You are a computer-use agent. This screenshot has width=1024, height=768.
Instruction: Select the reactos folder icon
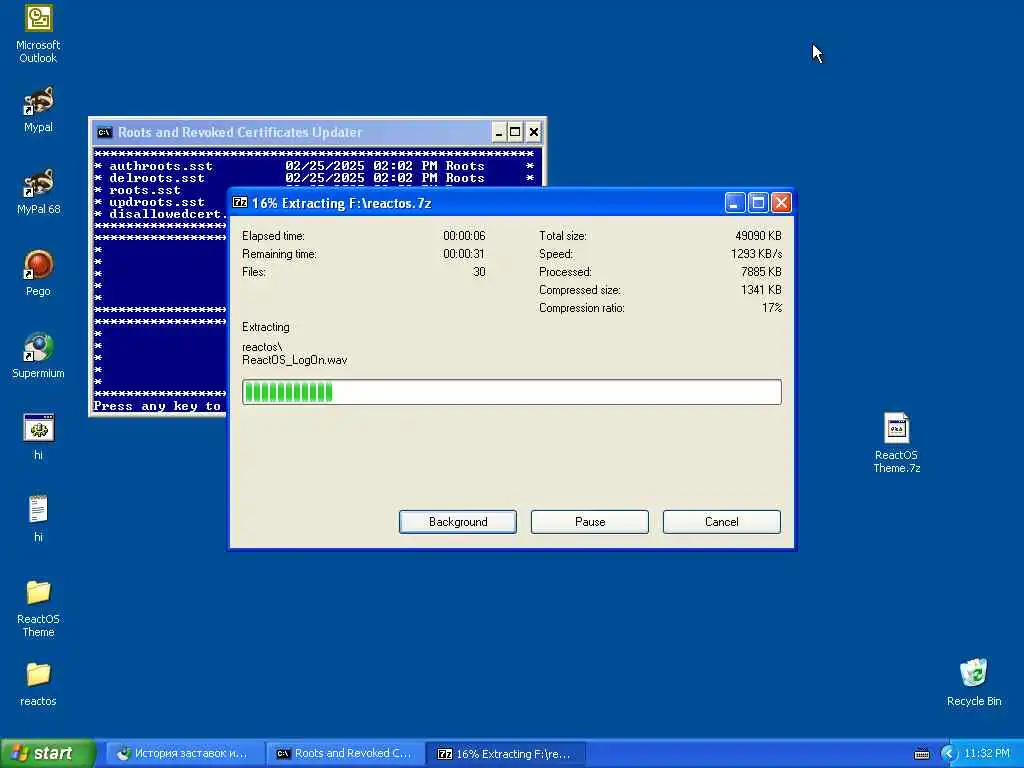(38, 684)
